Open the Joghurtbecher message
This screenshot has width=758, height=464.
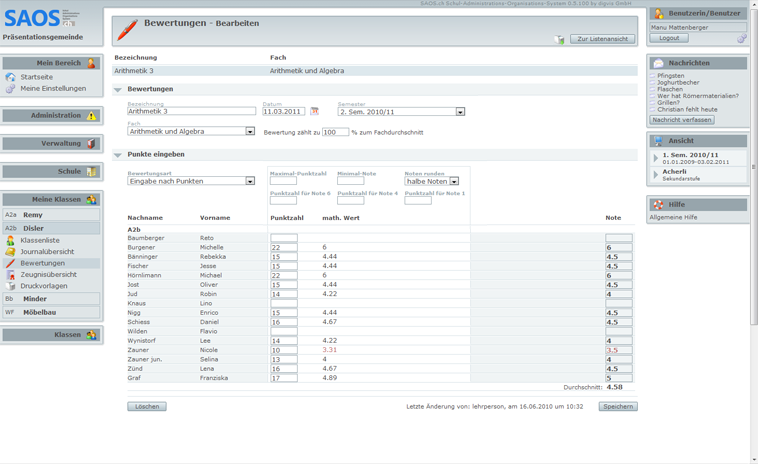(678, 83)
